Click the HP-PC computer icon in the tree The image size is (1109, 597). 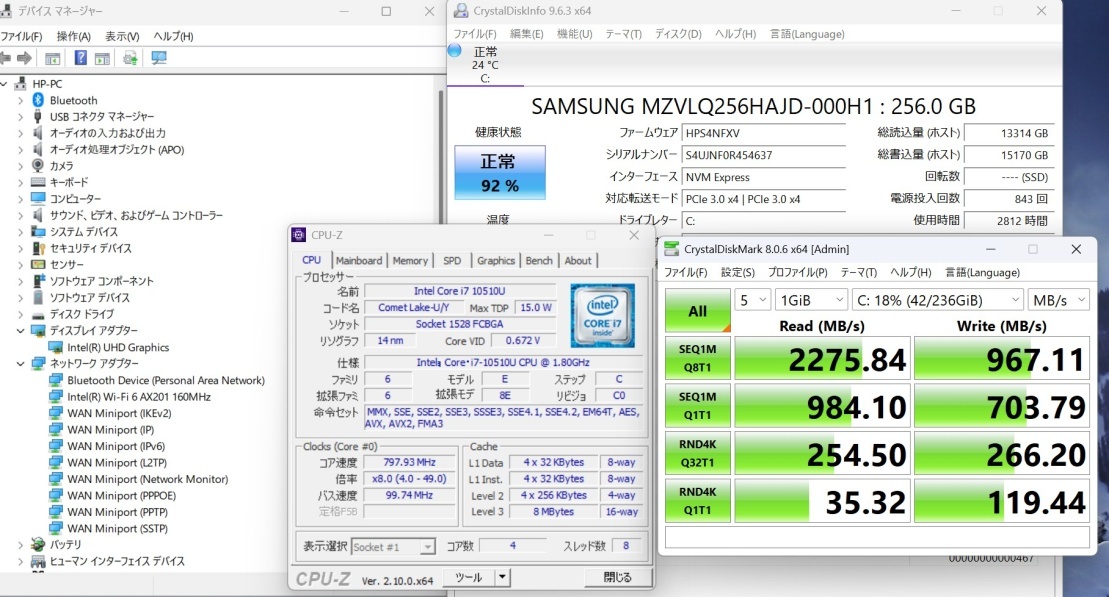click(21, 83)
